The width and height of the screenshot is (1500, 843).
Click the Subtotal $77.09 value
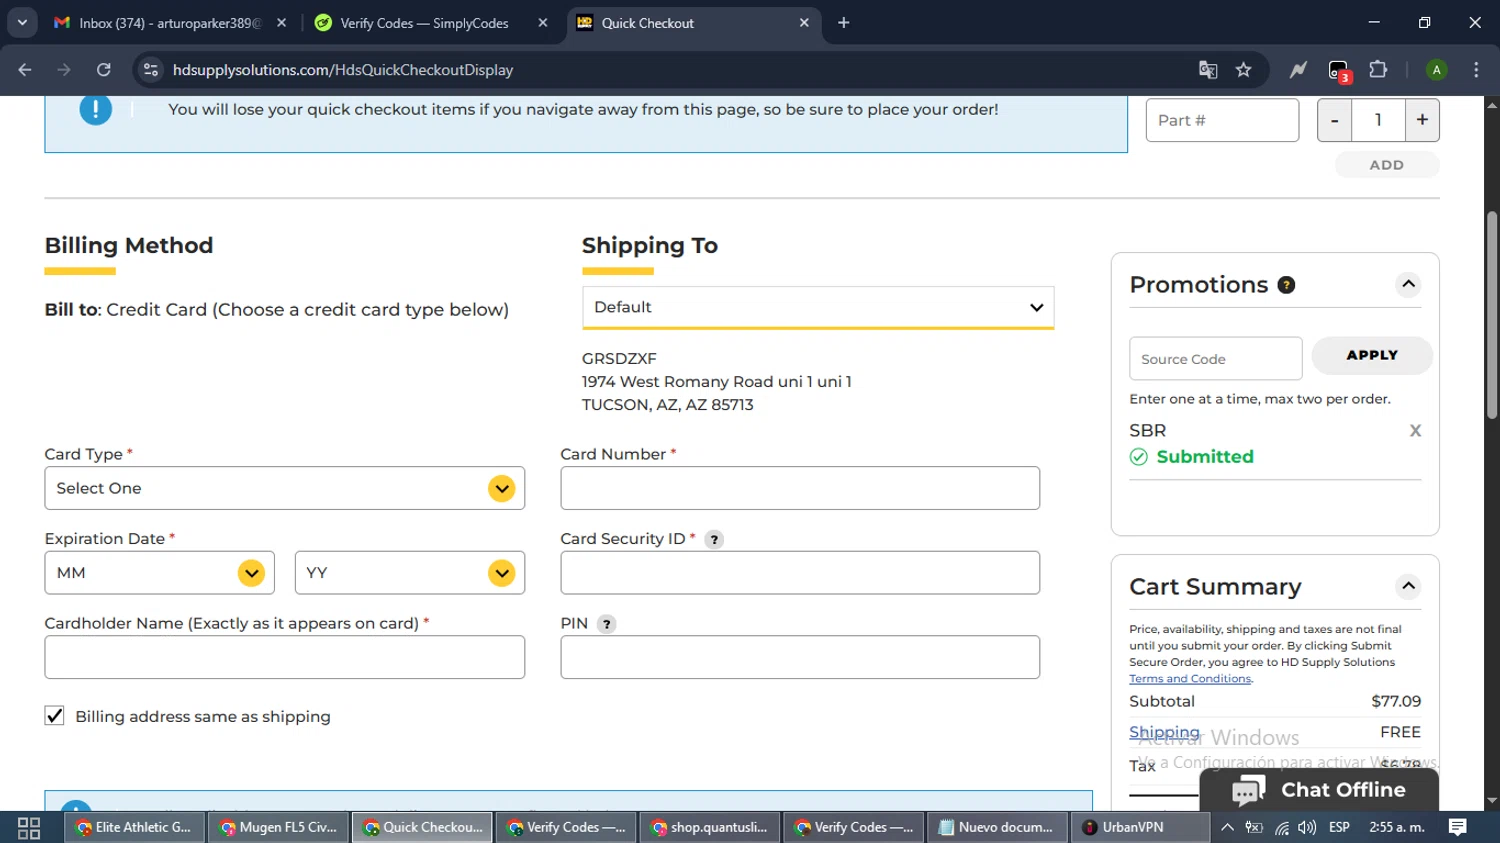(x=1396, y=702)
